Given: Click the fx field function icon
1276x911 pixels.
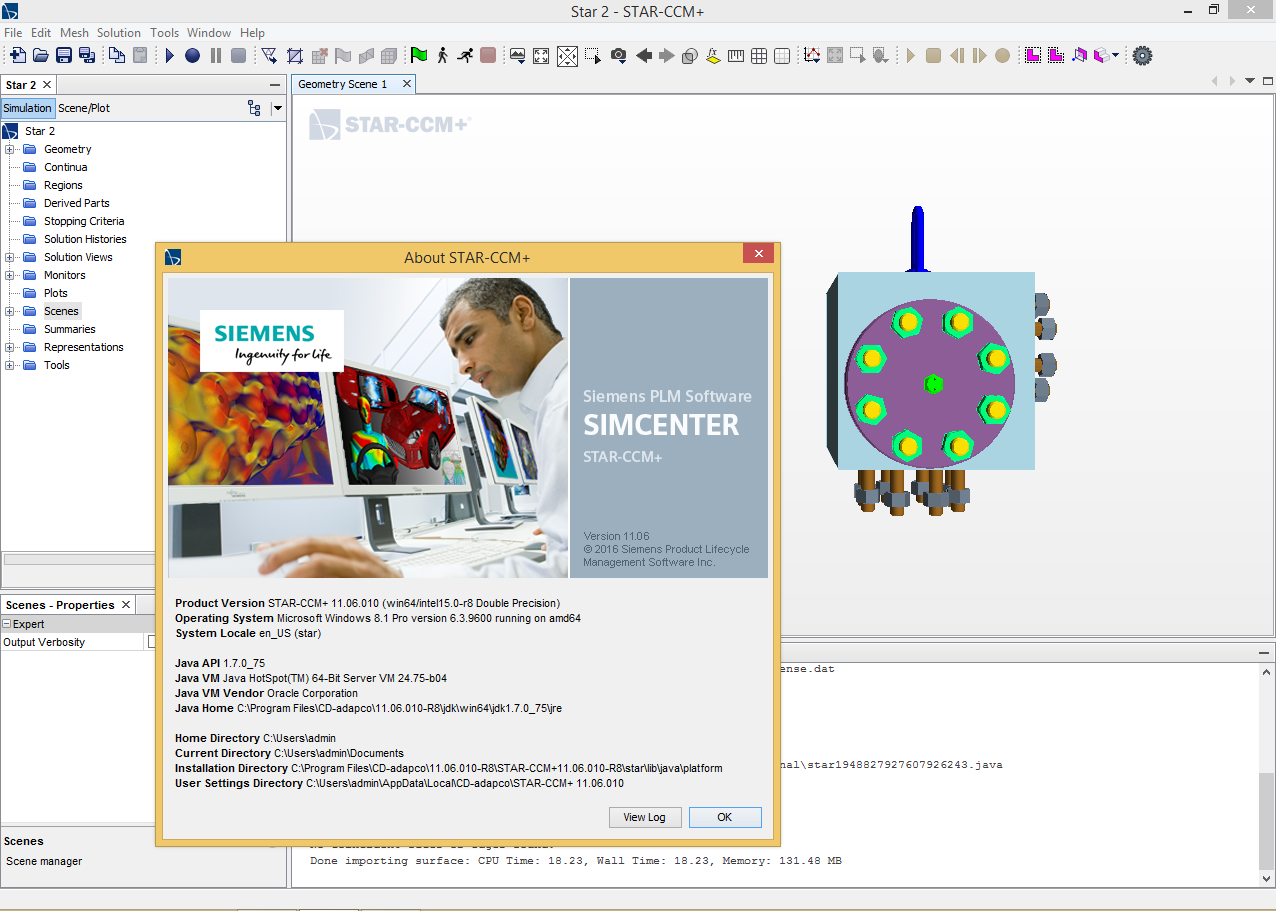Looking at the screenshot, I should [713, 56].
